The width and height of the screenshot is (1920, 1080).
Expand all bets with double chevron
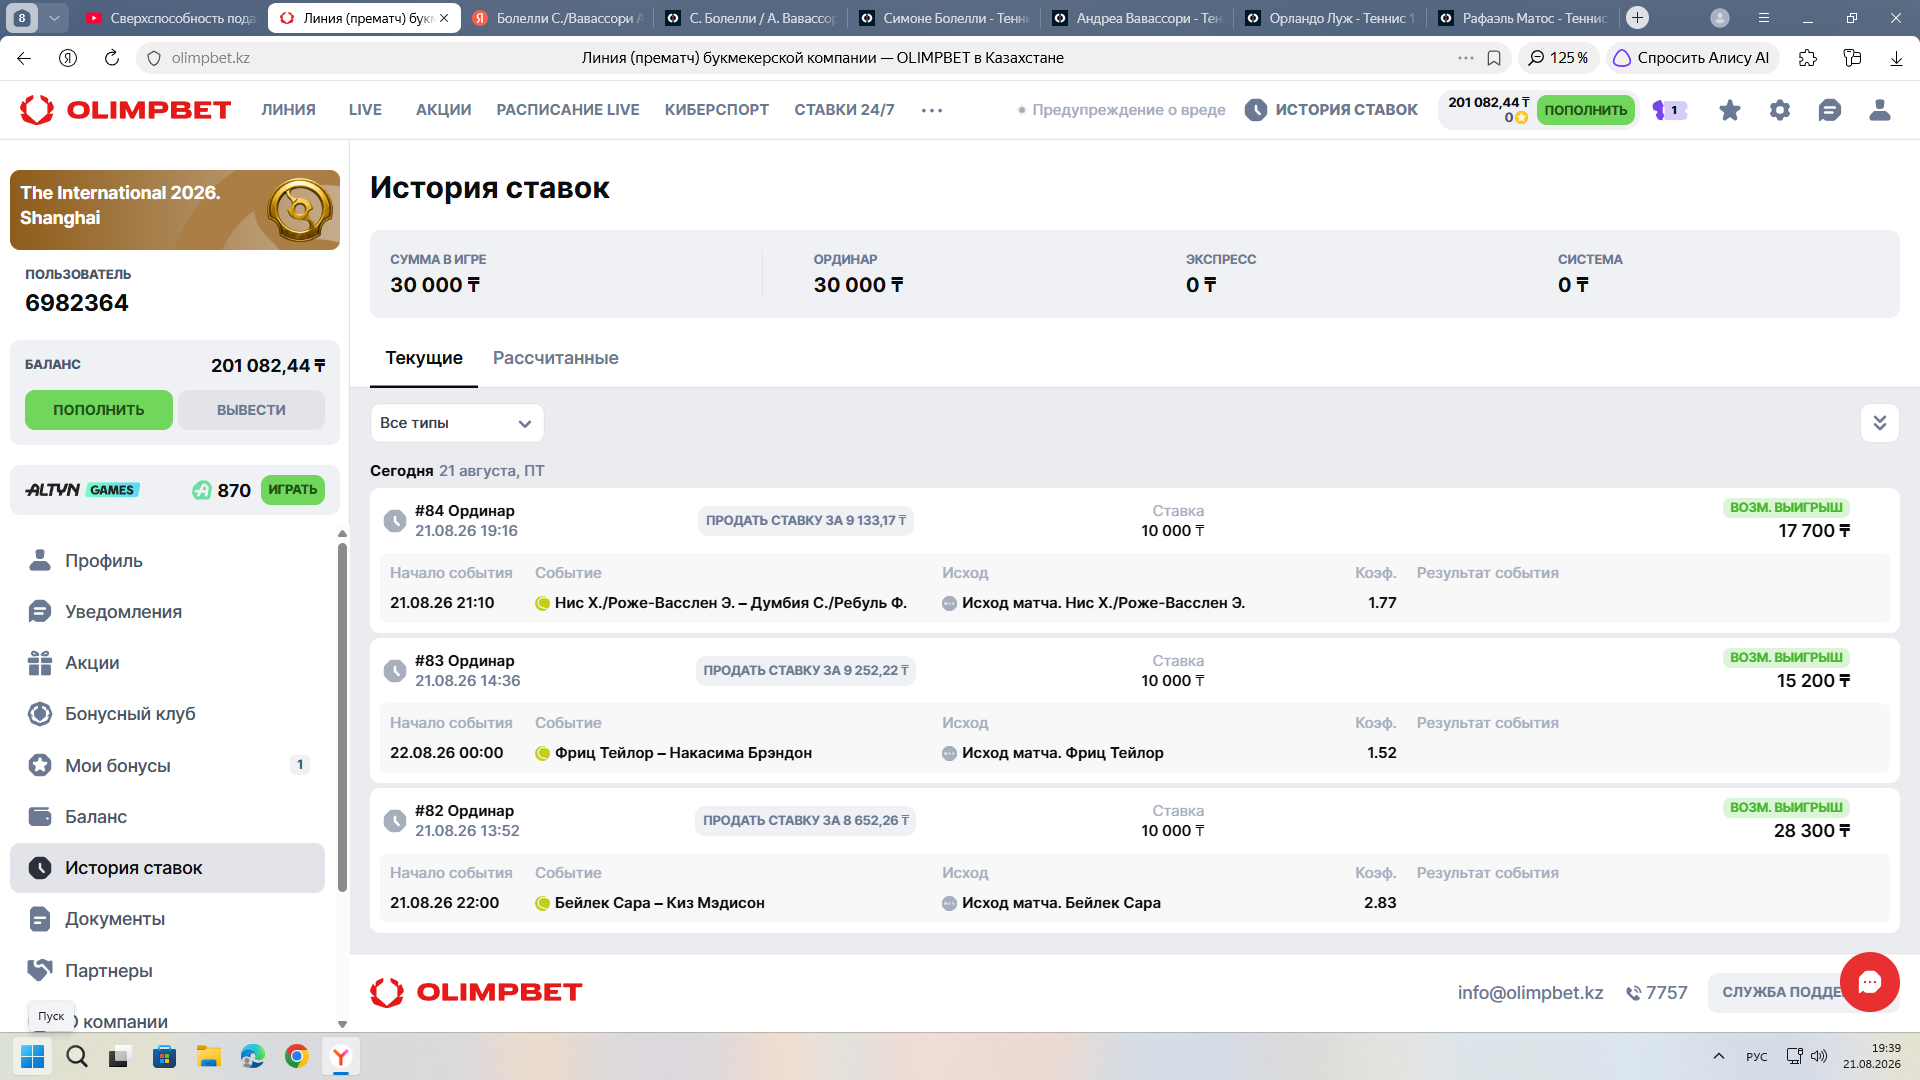(1880, 423)
